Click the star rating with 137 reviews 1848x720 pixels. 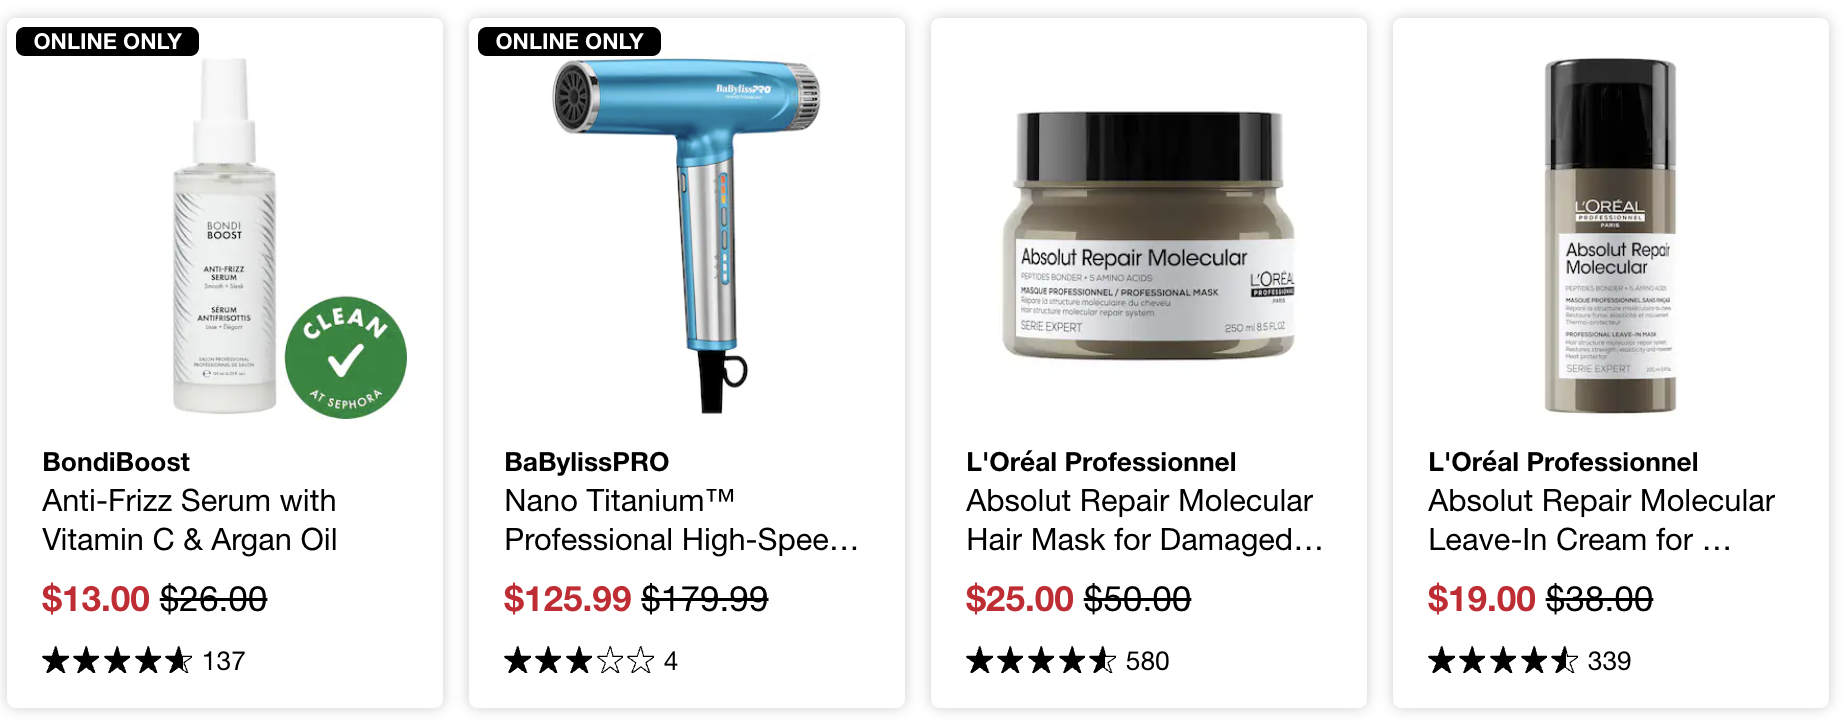tap(144, 661)
